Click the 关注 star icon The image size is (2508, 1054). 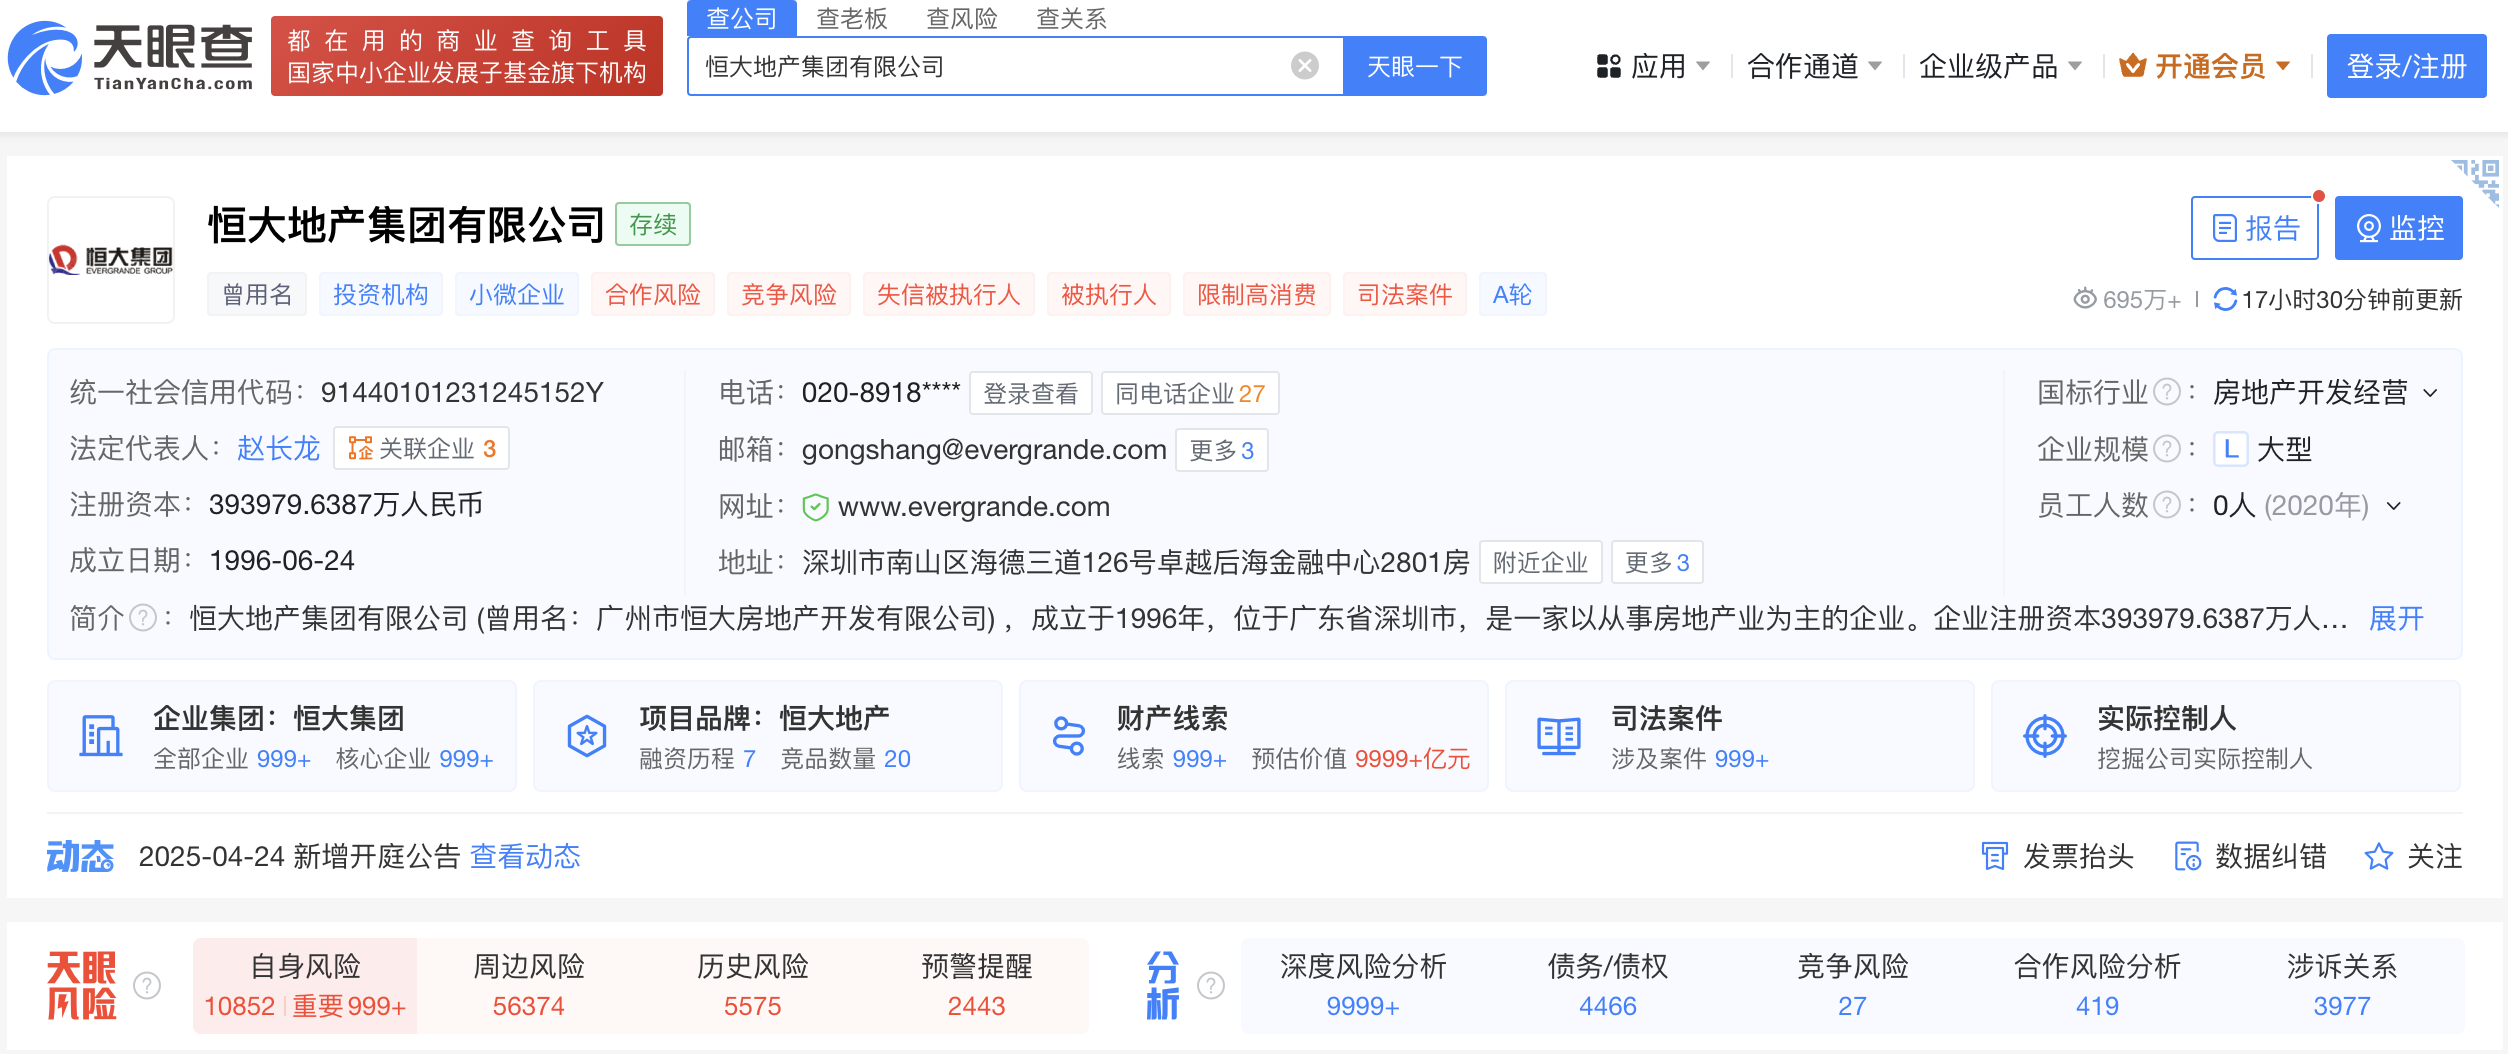click(x=2378, y=857)
